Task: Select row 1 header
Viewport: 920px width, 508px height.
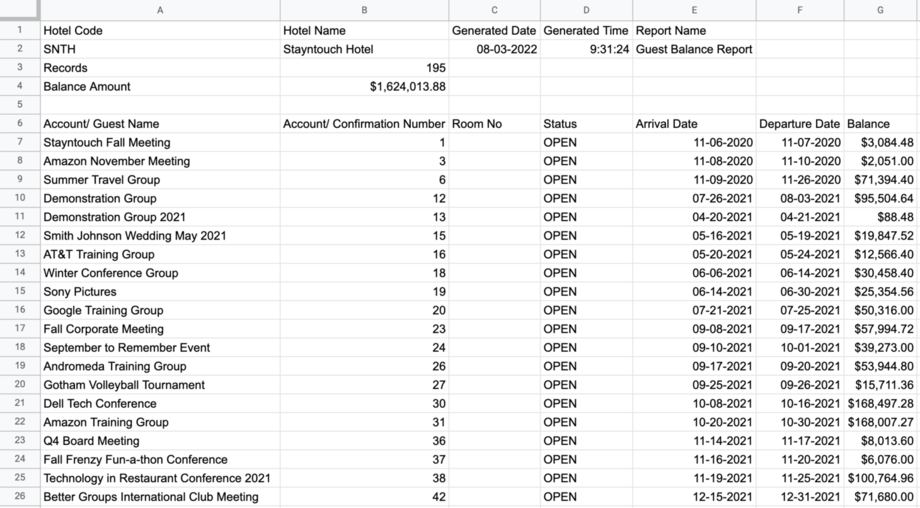Action: pos(20,31)
